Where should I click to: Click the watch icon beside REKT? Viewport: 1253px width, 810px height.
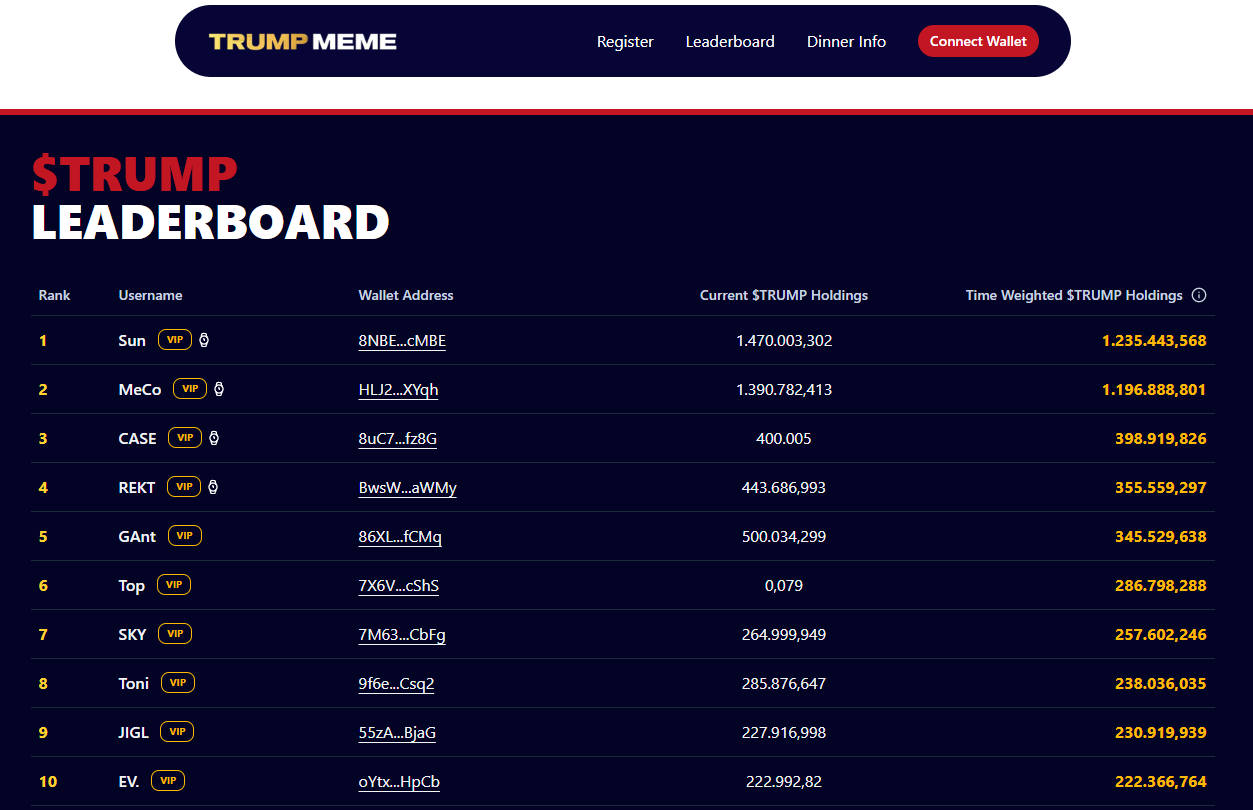coord(213,487)
